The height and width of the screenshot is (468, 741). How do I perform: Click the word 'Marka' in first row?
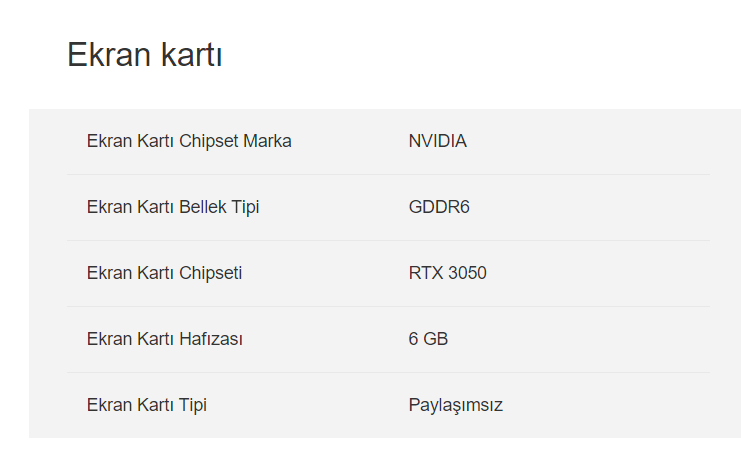click(x=267, y=141)
